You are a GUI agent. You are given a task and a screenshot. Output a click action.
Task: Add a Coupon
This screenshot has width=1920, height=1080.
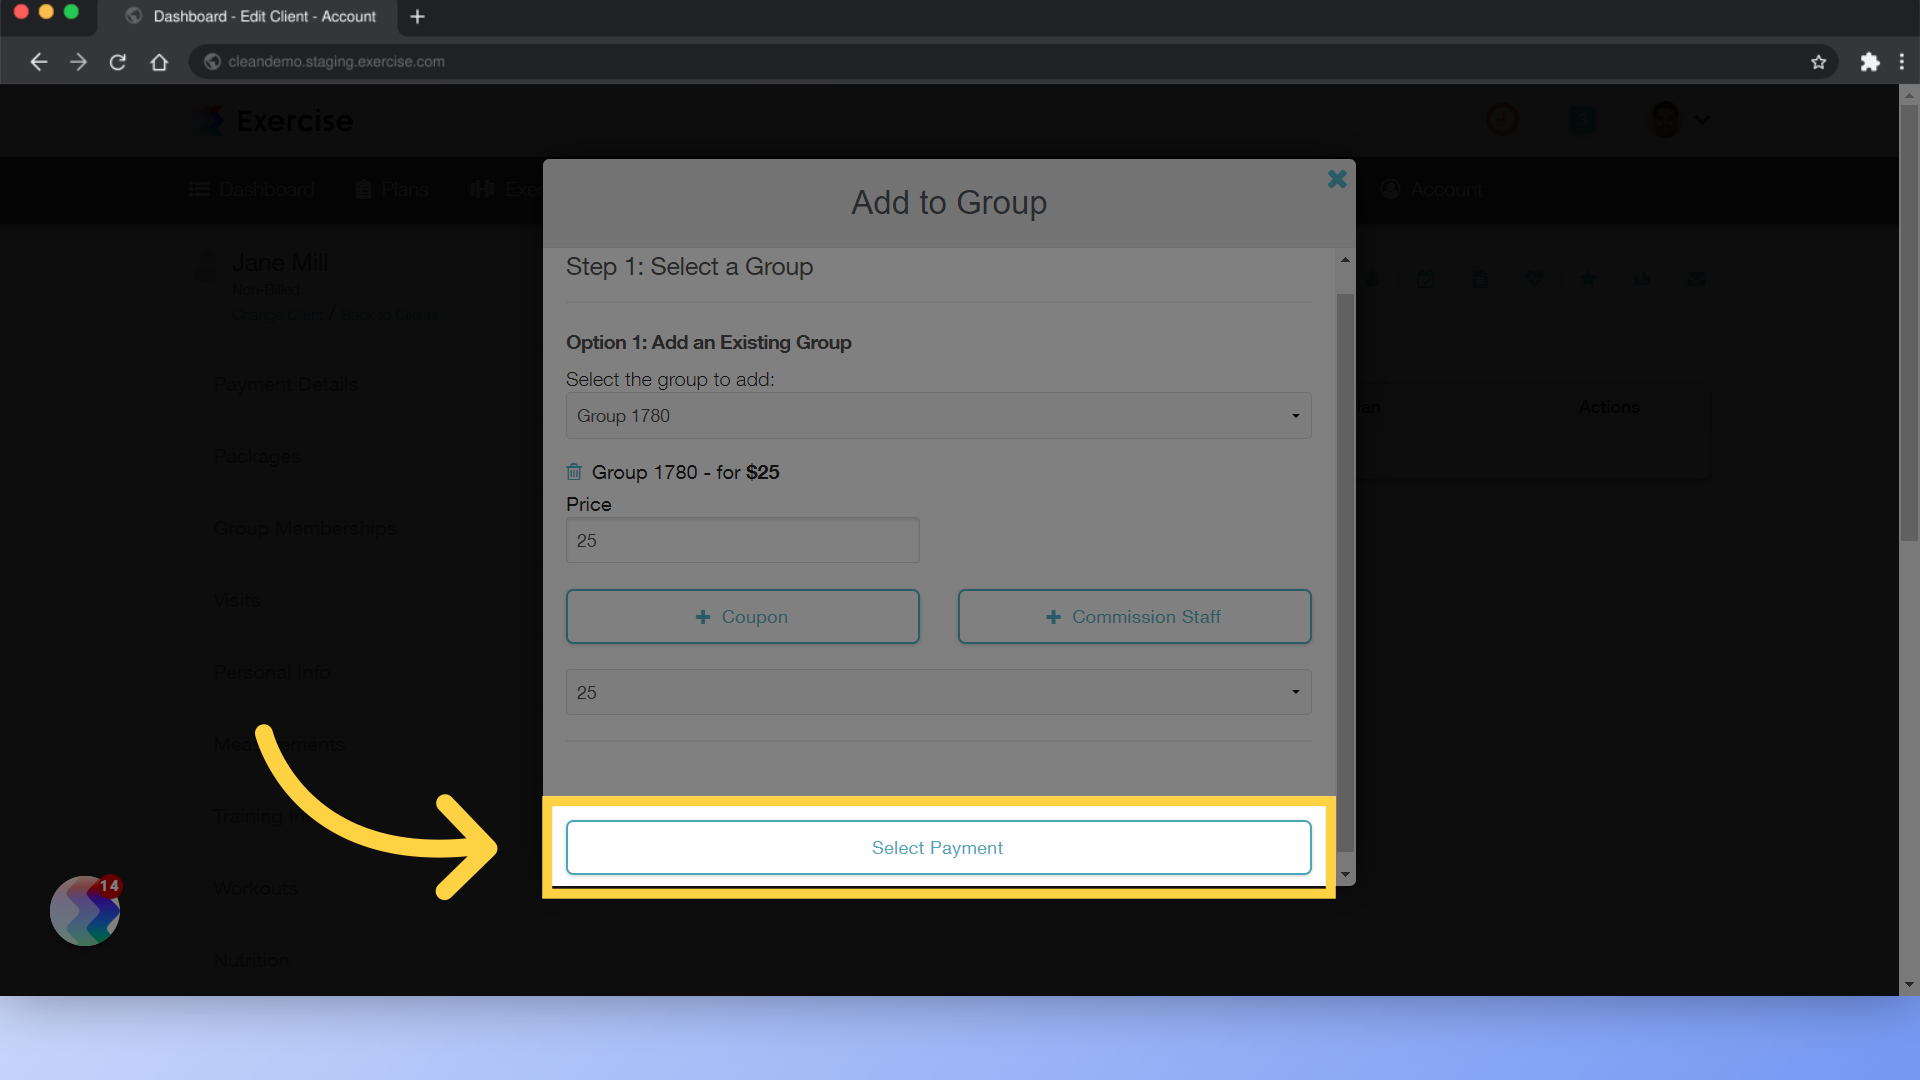[x=742, y=617]
